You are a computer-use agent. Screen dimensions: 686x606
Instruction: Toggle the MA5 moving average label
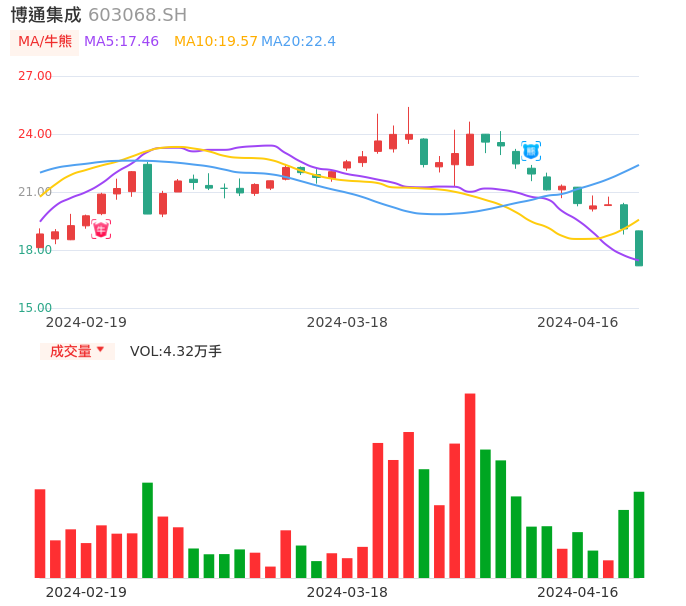pos(121,42)
